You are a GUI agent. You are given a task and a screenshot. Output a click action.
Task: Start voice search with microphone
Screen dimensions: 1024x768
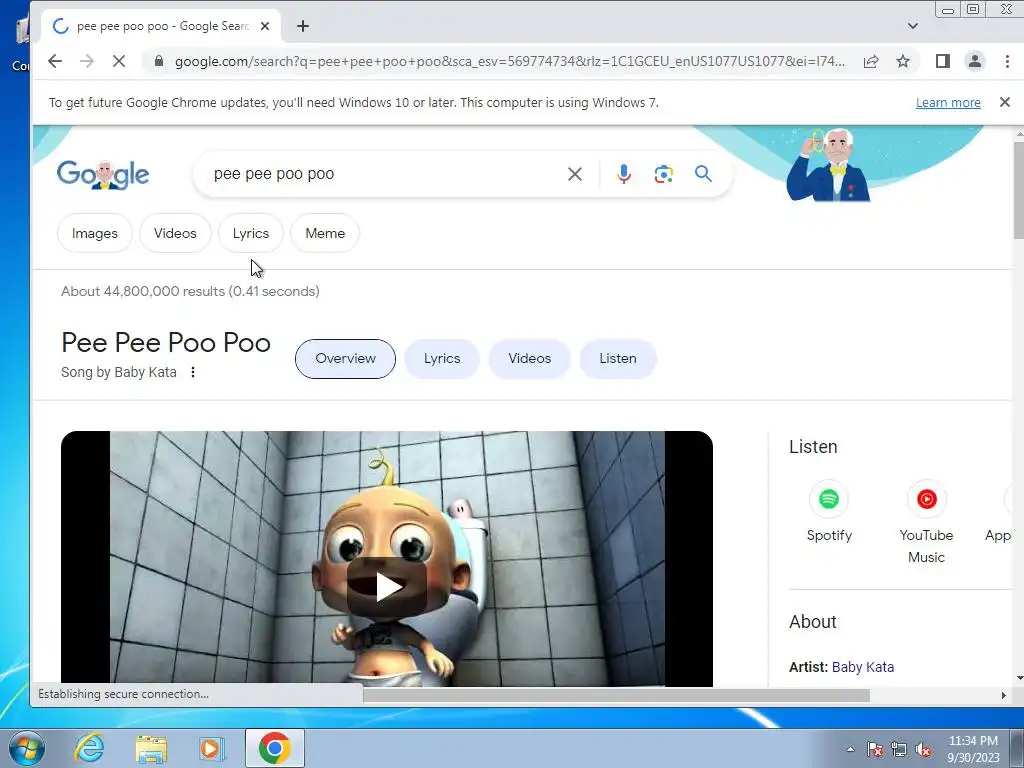624,174
